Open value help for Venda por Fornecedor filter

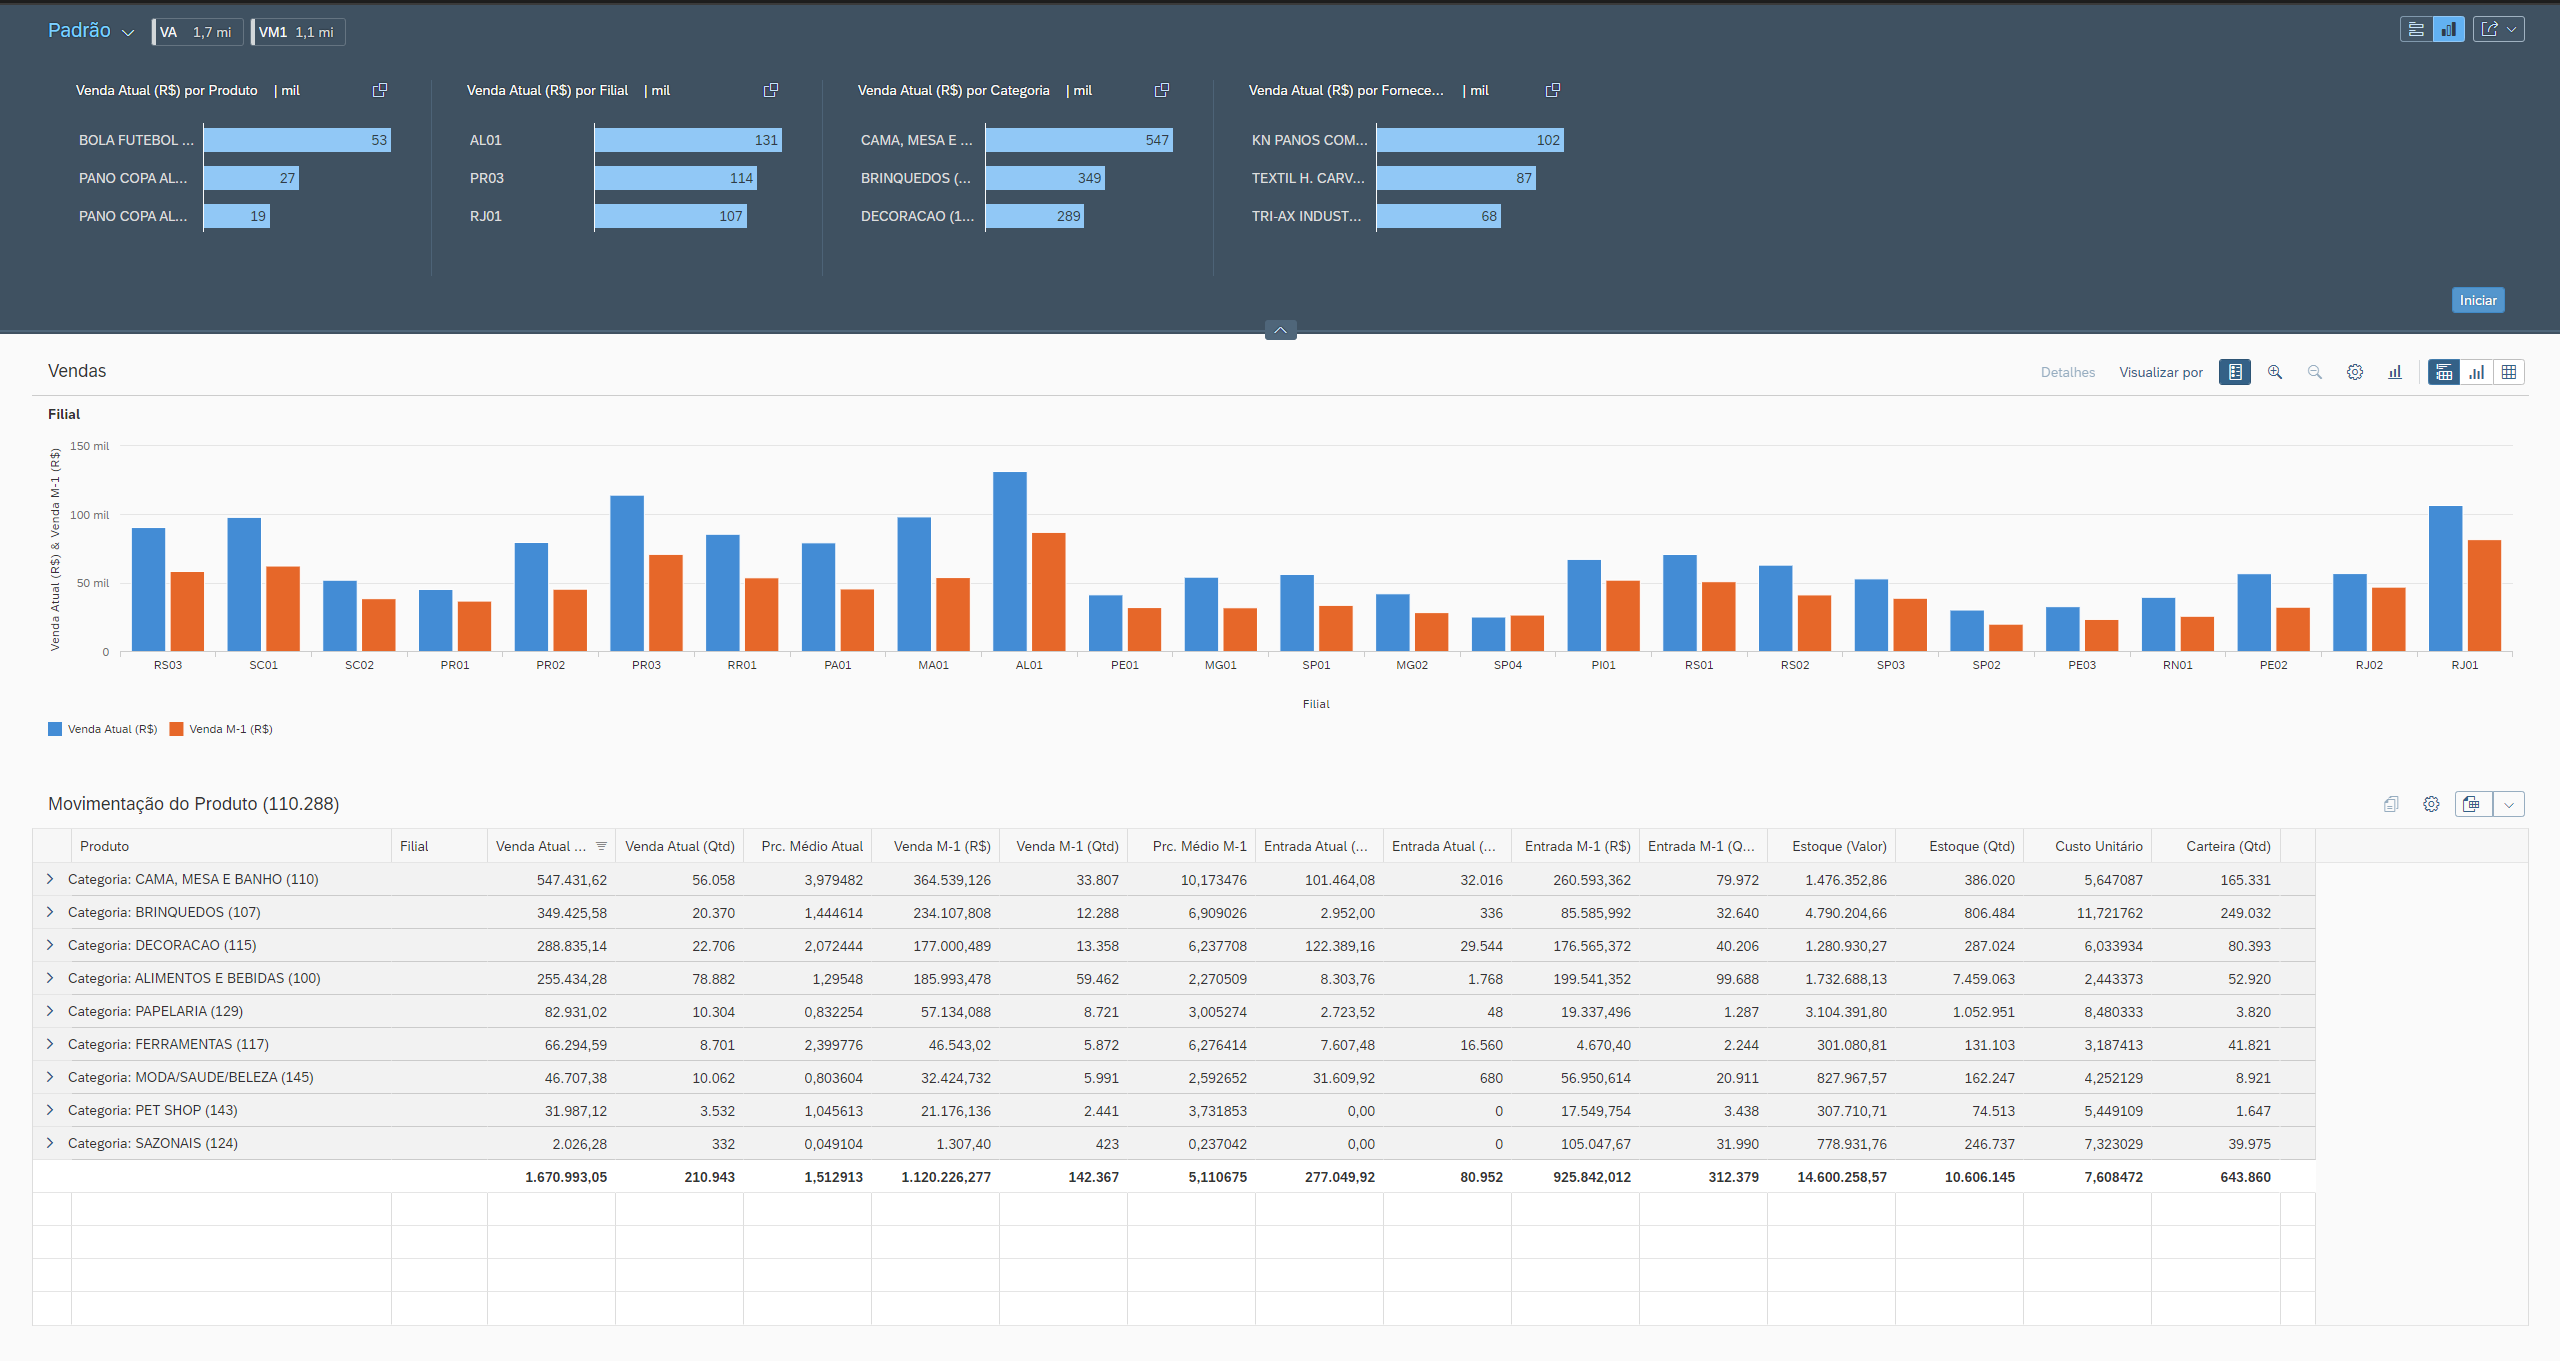1553,90
